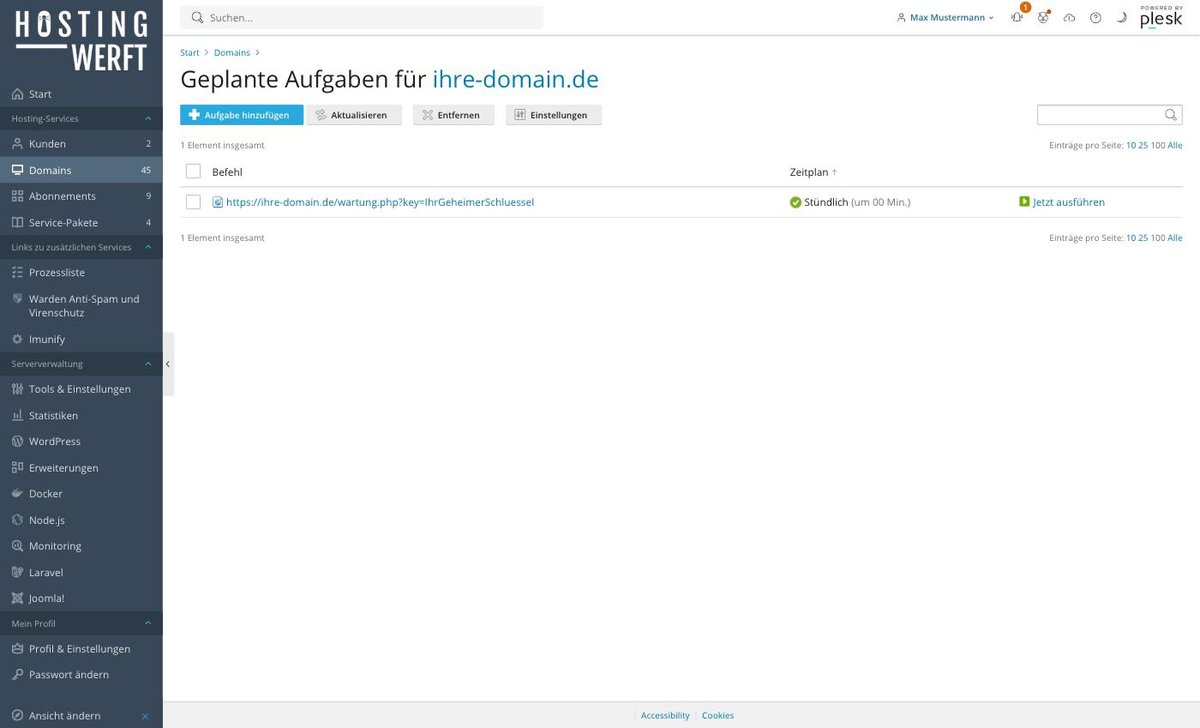The height and width of the screenshot is (728, 1200).
Task: Open the notifications bell icon
Action: 1017,17
